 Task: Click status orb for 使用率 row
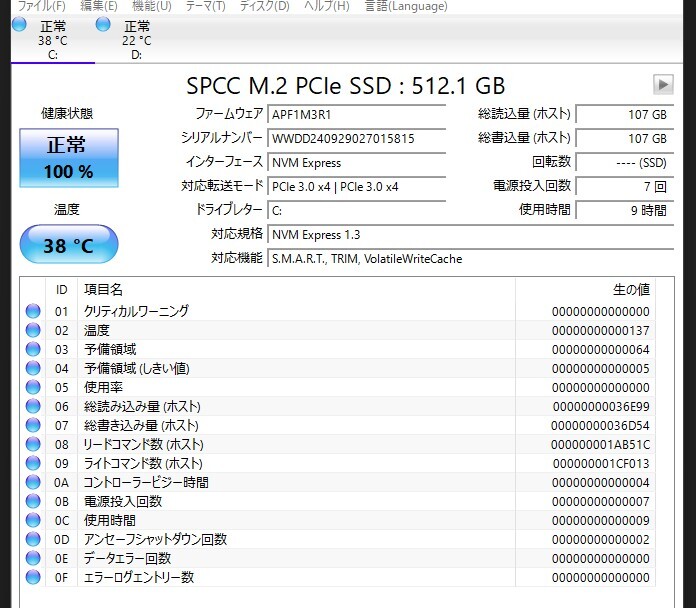33,387
